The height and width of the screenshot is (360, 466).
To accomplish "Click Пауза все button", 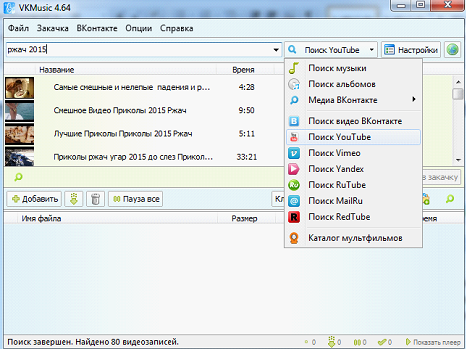I will [136, 199].
